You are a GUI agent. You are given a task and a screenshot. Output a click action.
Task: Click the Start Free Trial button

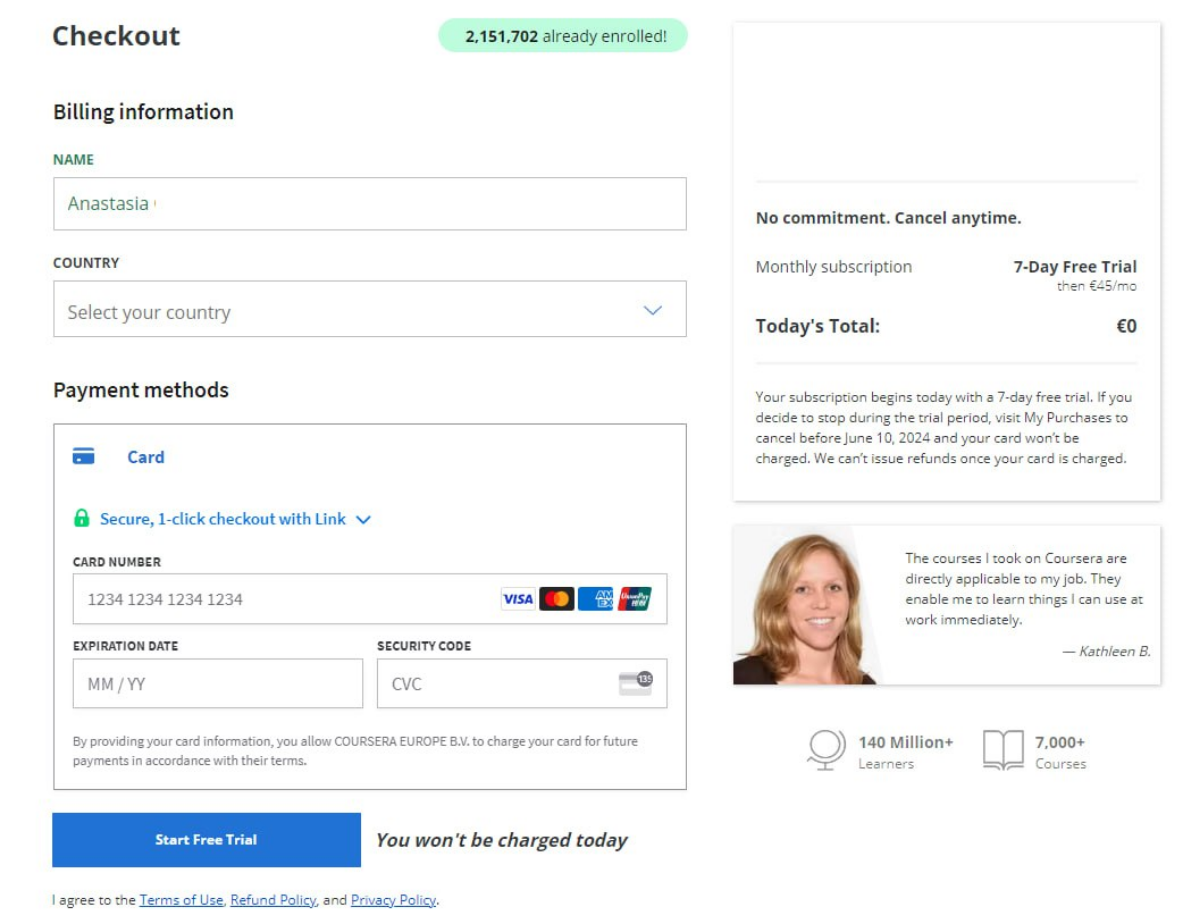(x=206, y=840)
